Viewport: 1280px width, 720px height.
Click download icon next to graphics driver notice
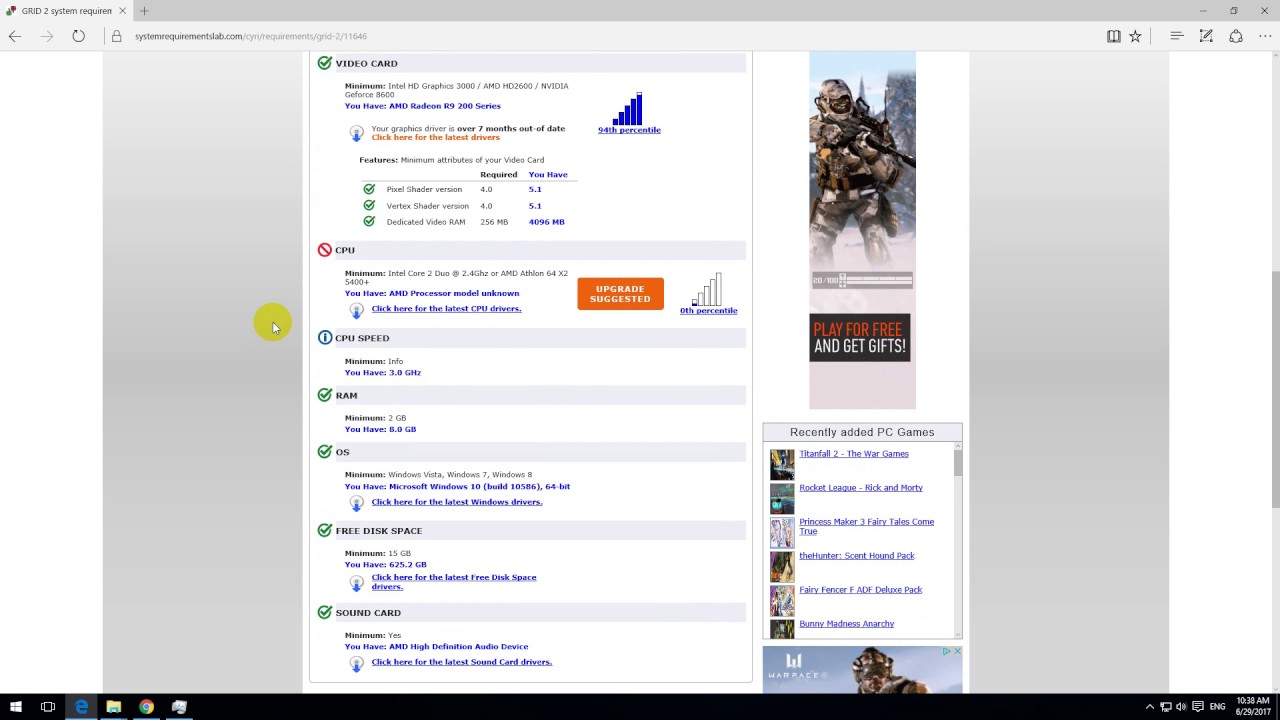[x=356, y=133]
